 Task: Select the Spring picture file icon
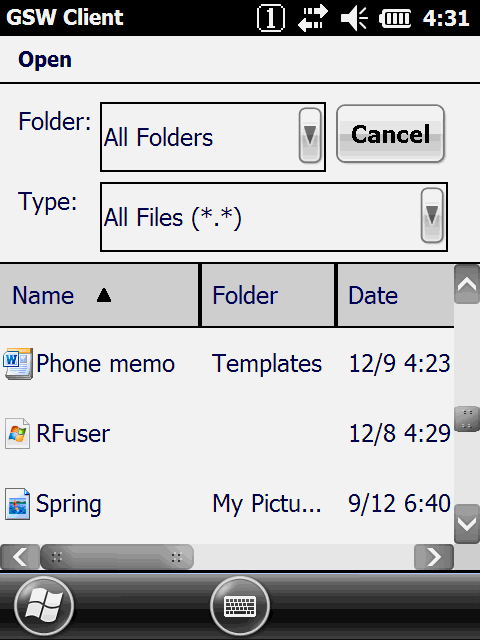click(17, 504)
